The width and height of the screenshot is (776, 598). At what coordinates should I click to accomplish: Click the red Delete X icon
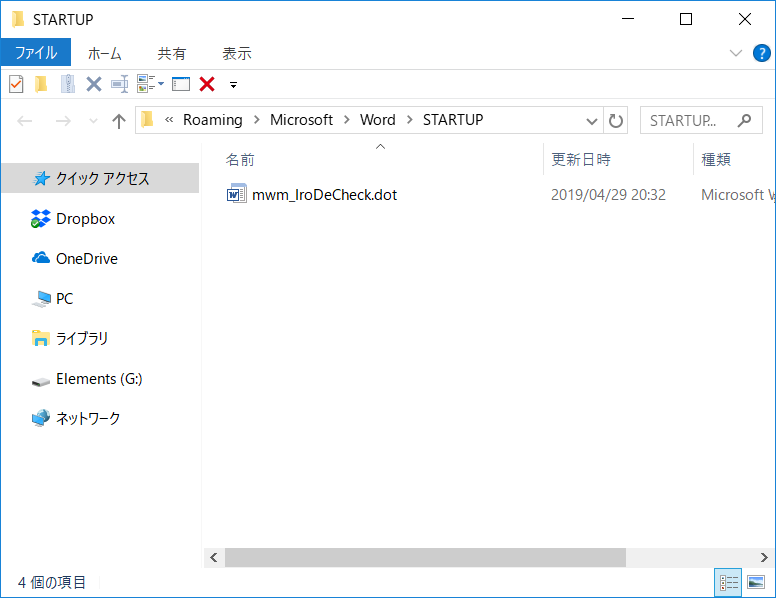(207, 84)
